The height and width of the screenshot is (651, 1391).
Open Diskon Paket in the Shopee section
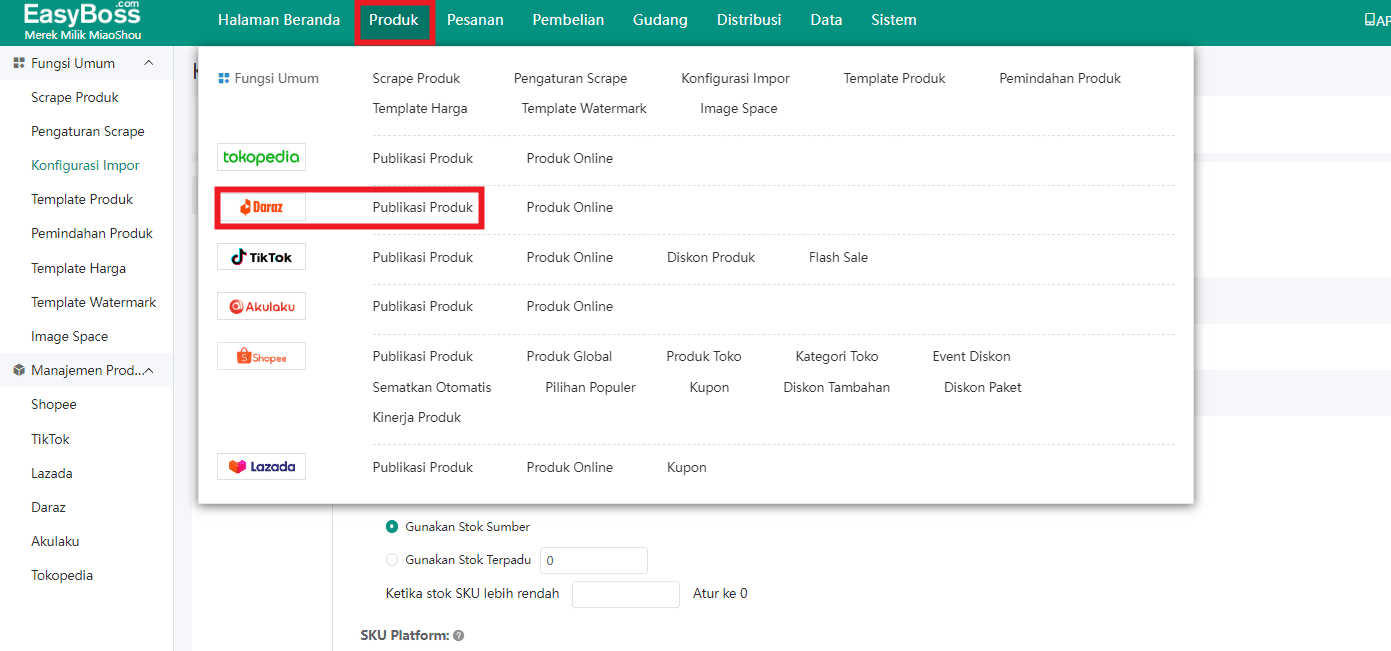pos(983,387)
